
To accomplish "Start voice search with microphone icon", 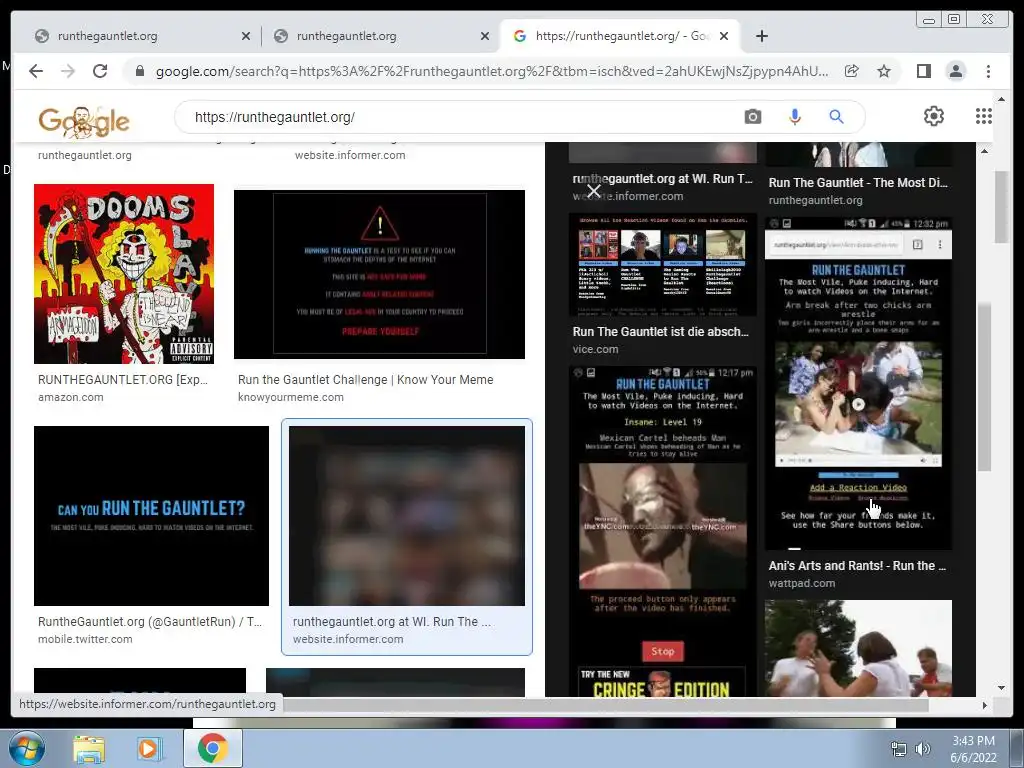I will [794, 117].
